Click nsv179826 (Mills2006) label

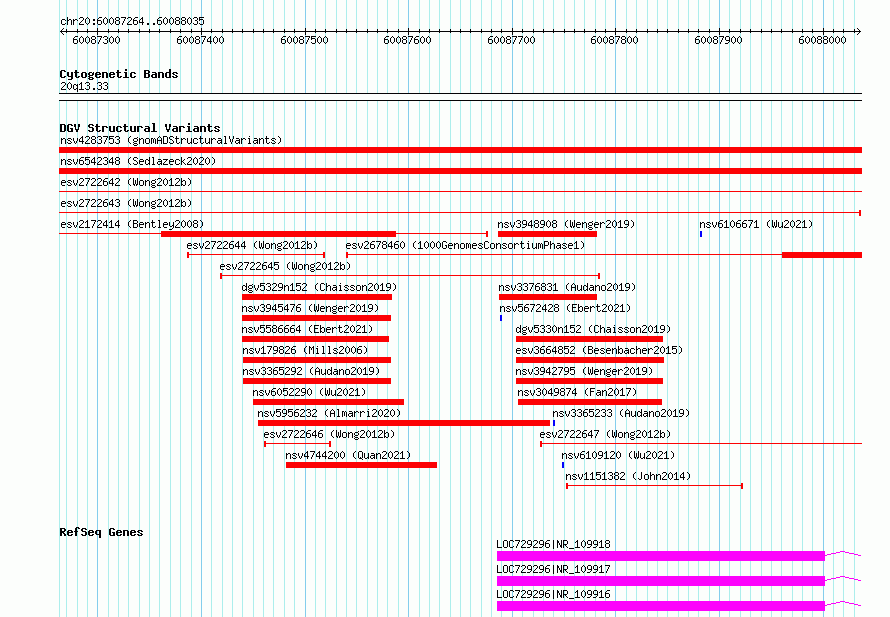305,350
